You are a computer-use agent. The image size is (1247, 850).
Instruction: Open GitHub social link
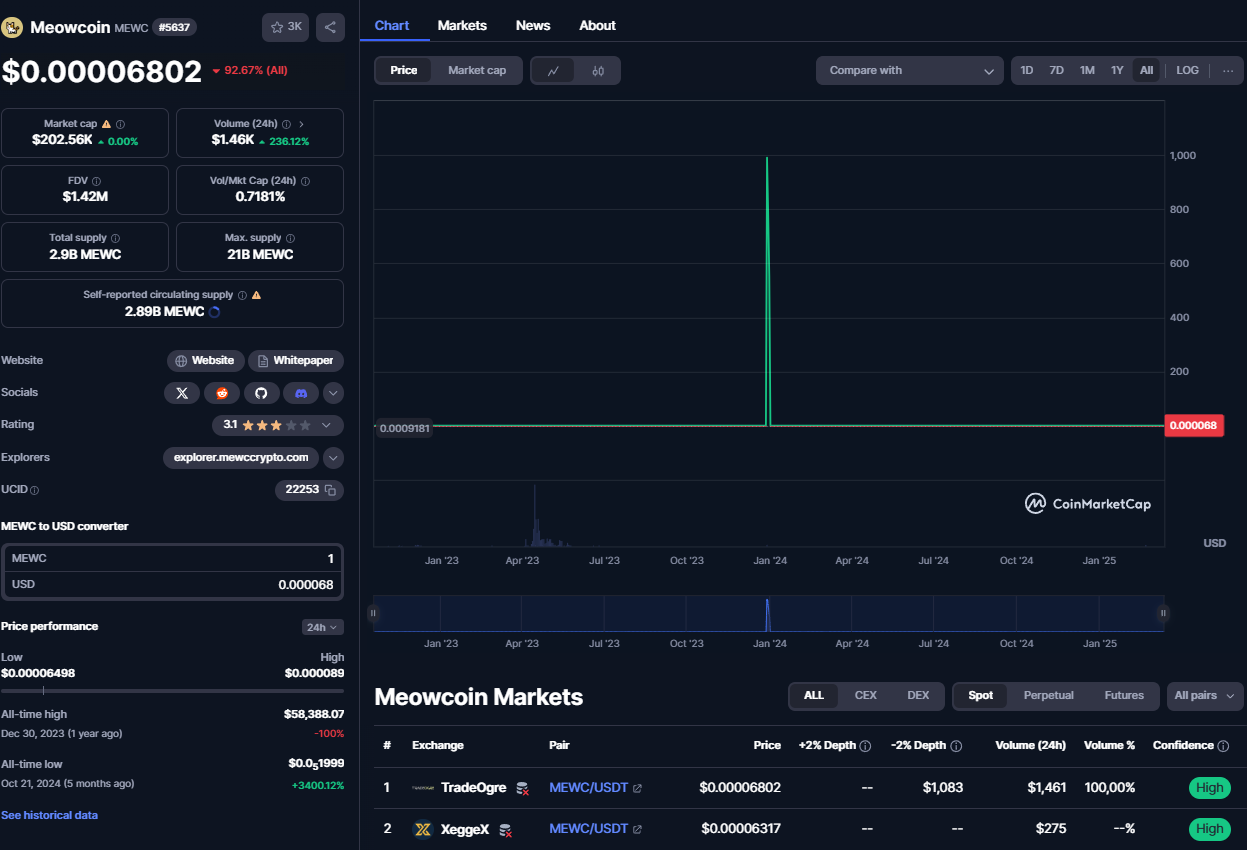(261, 393)
